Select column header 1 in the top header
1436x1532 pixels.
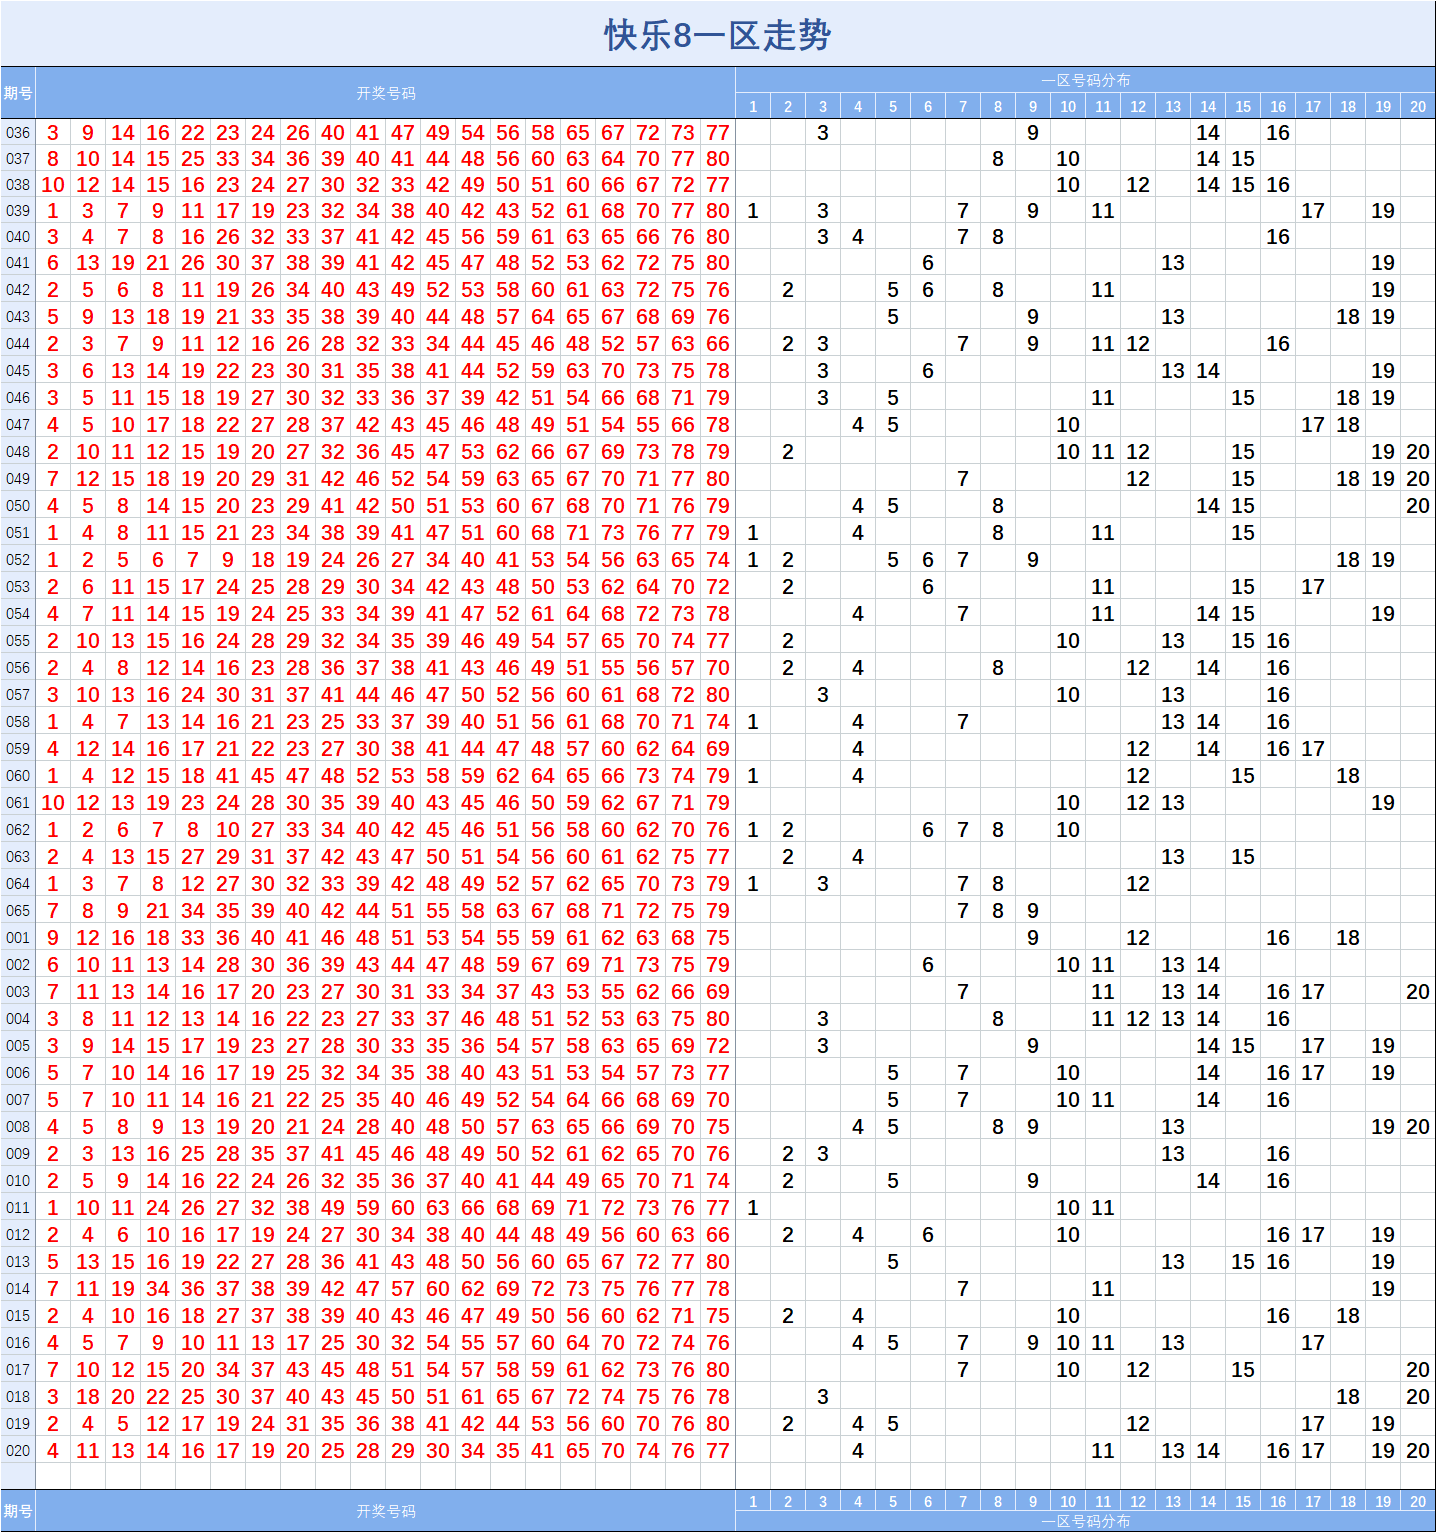point(753,107)
